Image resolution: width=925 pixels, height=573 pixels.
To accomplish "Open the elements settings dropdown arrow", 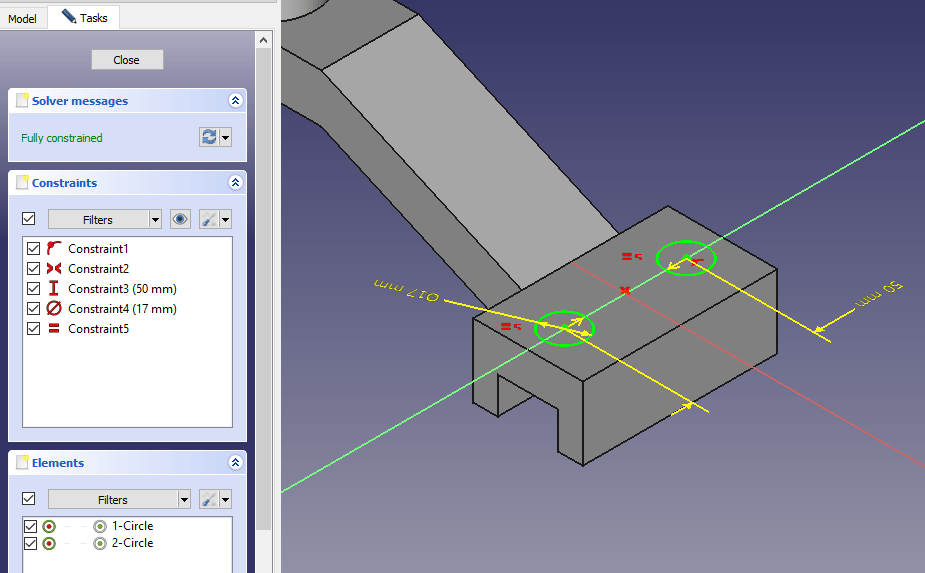I will click(225, 499).
